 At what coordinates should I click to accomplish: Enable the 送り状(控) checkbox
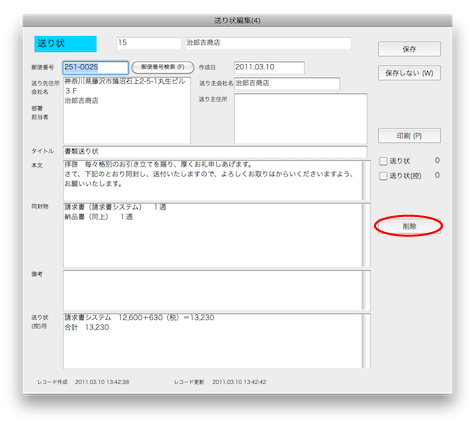[x=383, y=176]
